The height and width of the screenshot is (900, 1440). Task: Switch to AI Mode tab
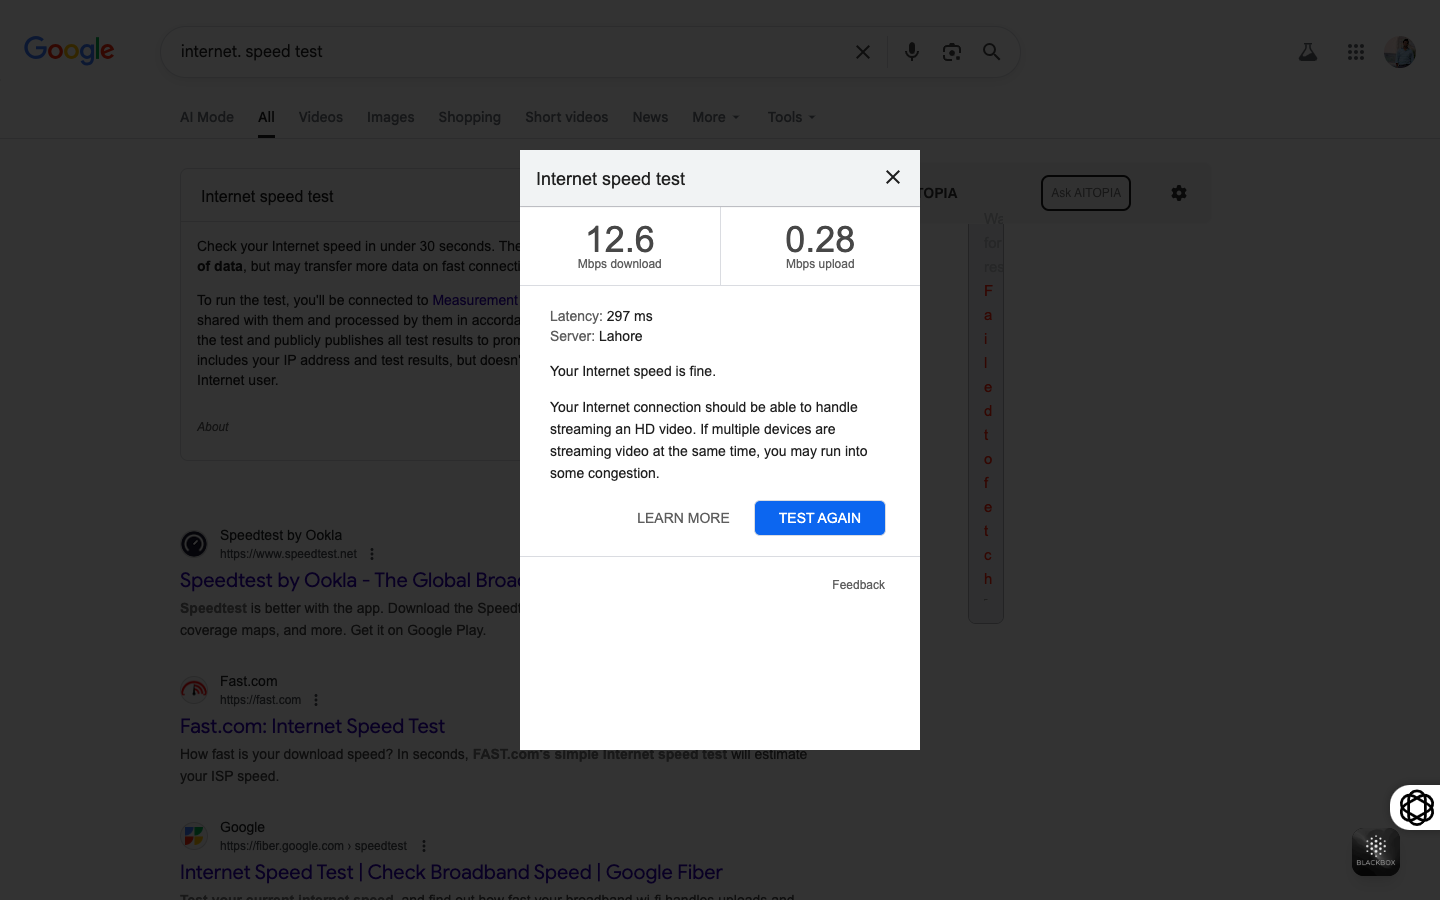click(207, 117)
